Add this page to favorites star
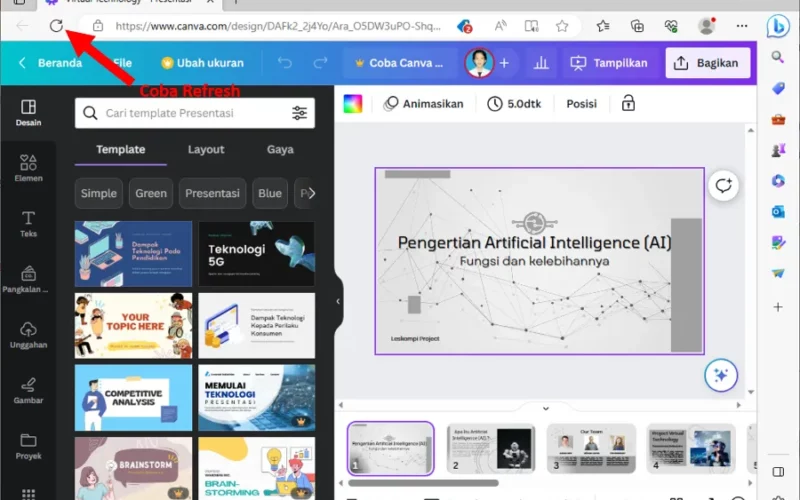The width and height of the screenshot is (800, 500). pos(562,26)
